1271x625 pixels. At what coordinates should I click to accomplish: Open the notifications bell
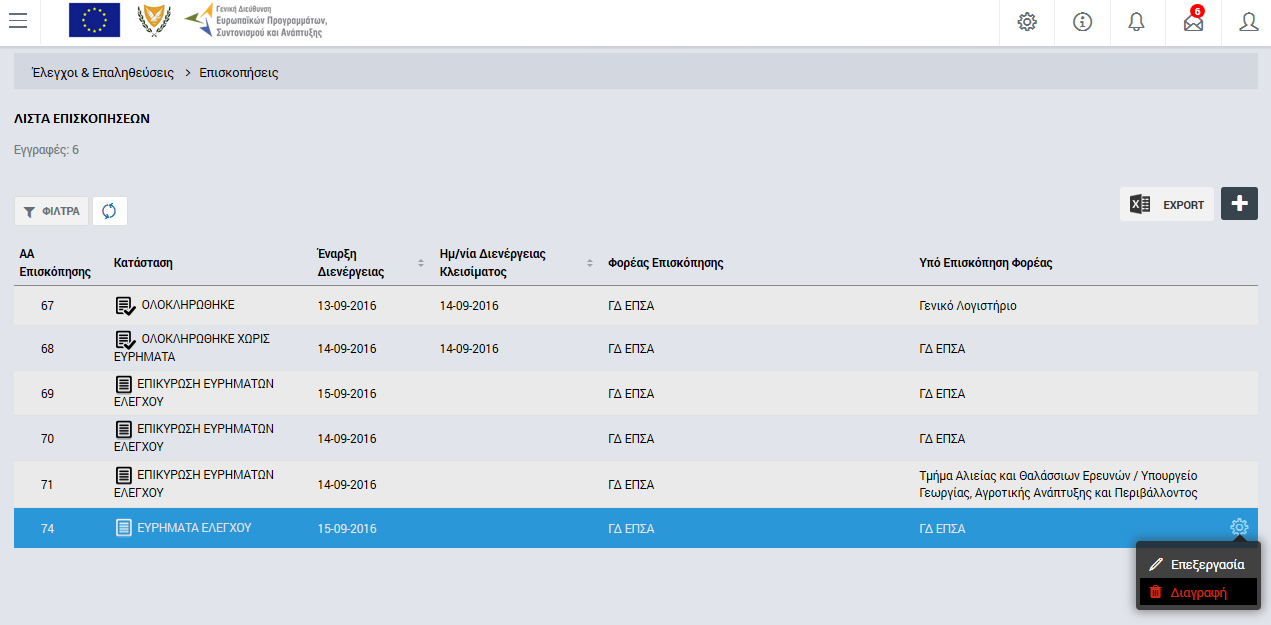point(1137,22)
